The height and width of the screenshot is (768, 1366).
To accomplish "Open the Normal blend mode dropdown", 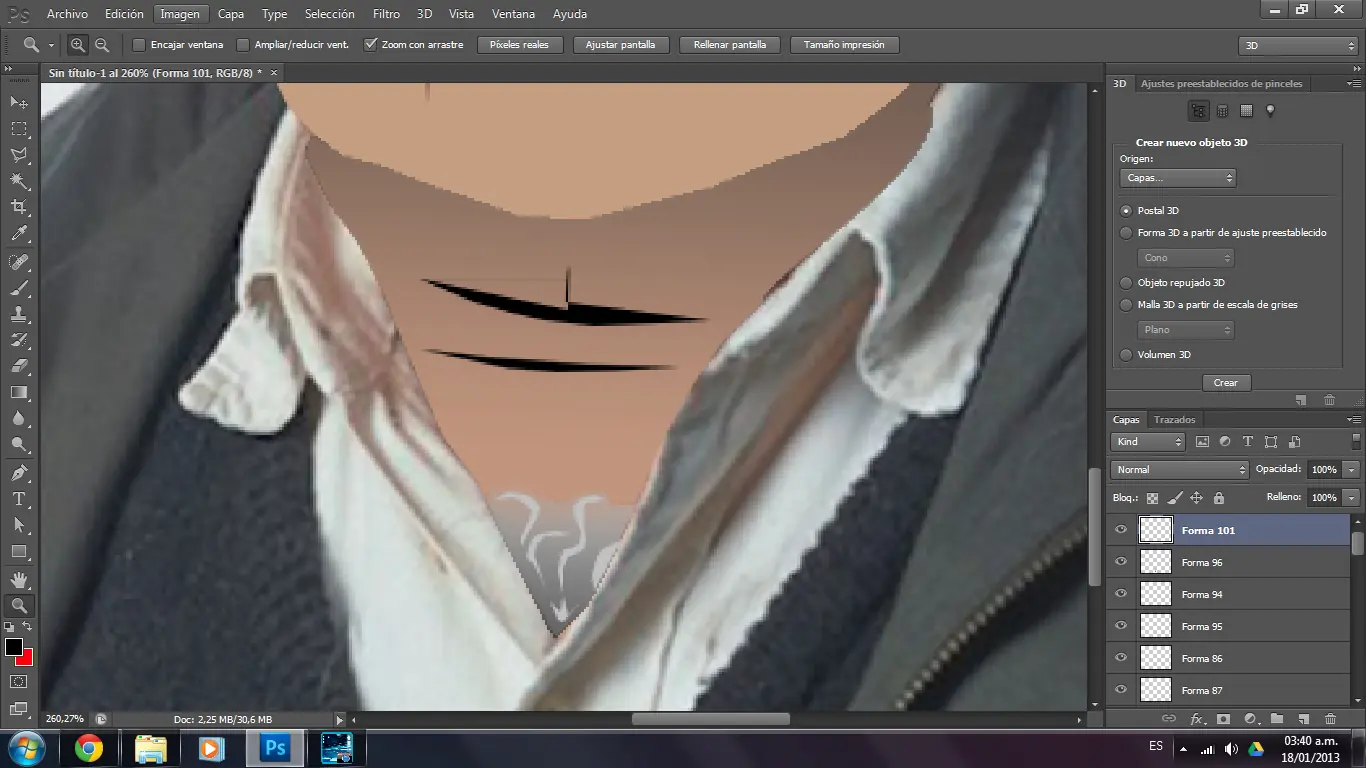I will click(1180, 470).
